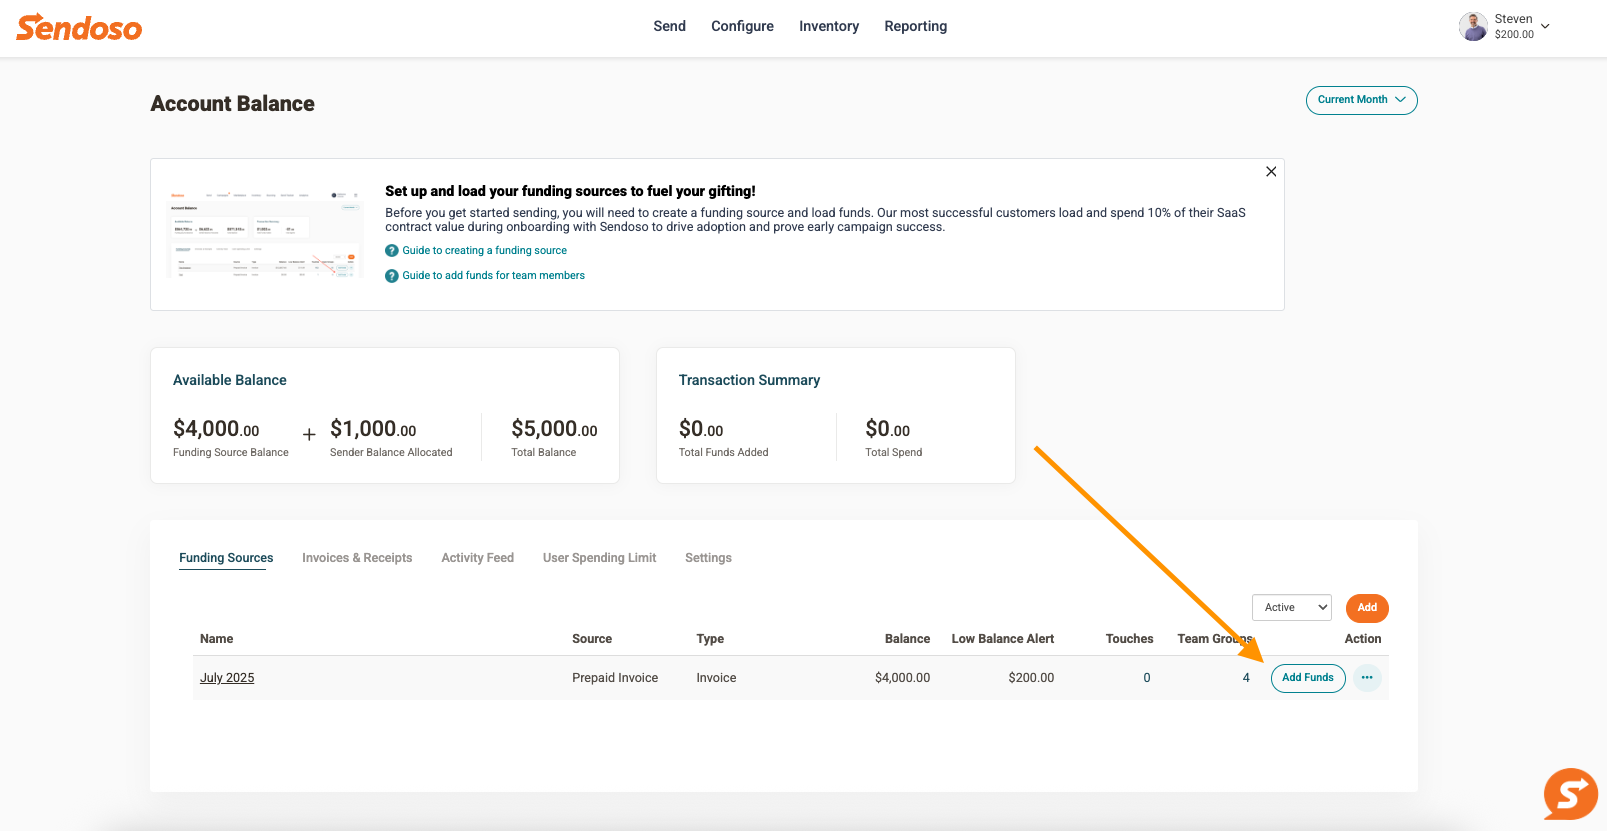
Task: Click the touches count 0 for July 2025
Action: point(1147,678)
